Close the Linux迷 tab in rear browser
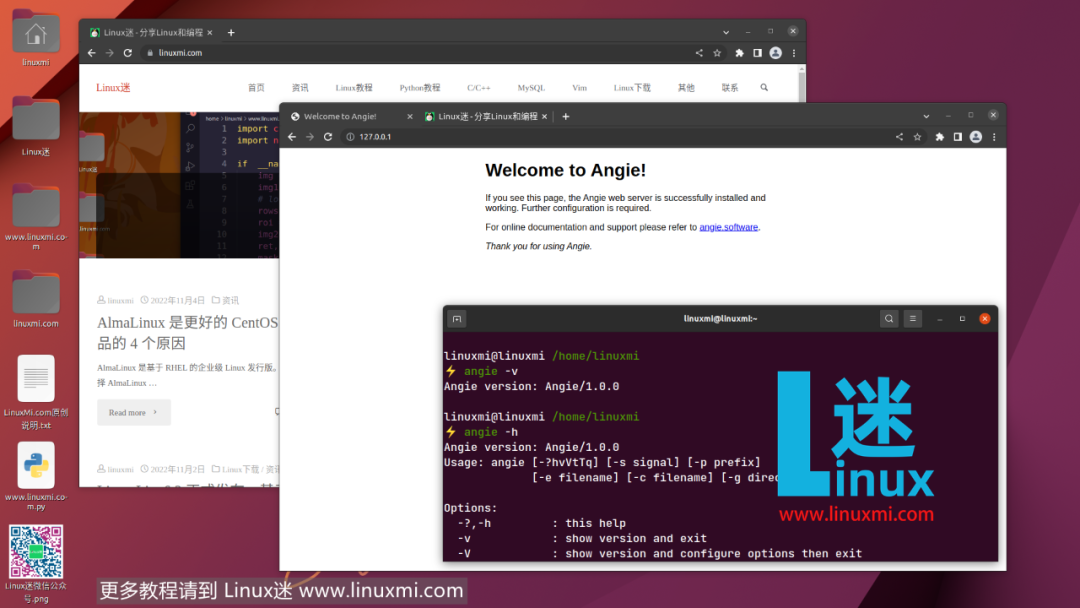The image size is (1080, 608). 209,32
